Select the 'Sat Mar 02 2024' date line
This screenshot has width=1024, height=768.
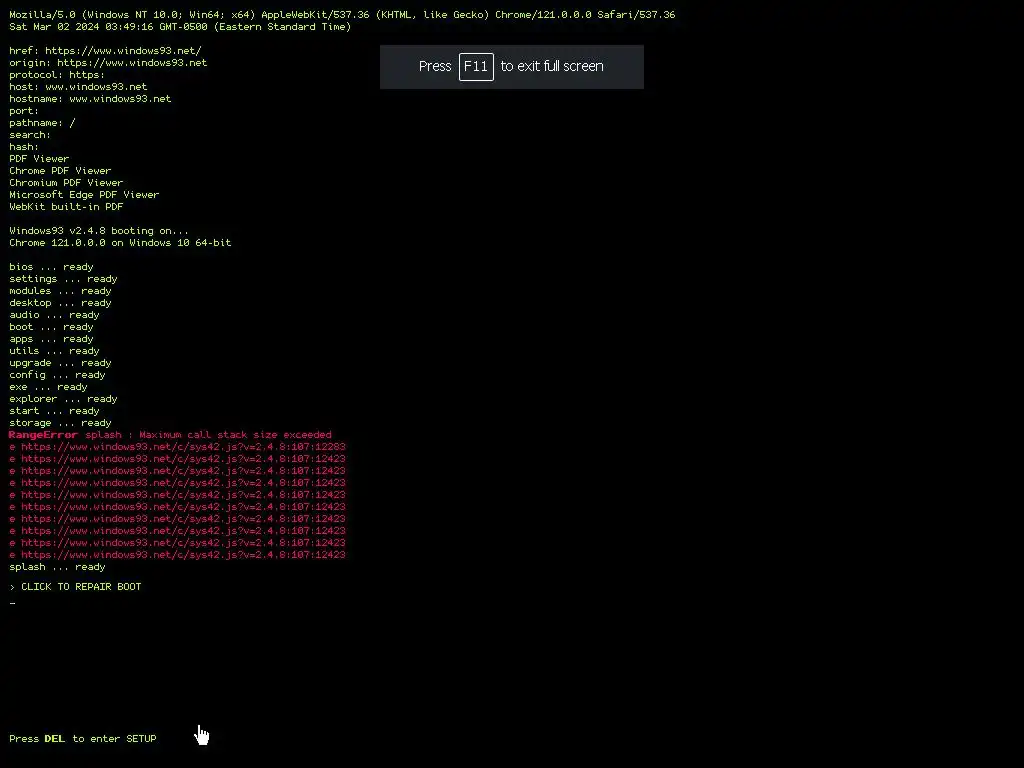(180, 27)
